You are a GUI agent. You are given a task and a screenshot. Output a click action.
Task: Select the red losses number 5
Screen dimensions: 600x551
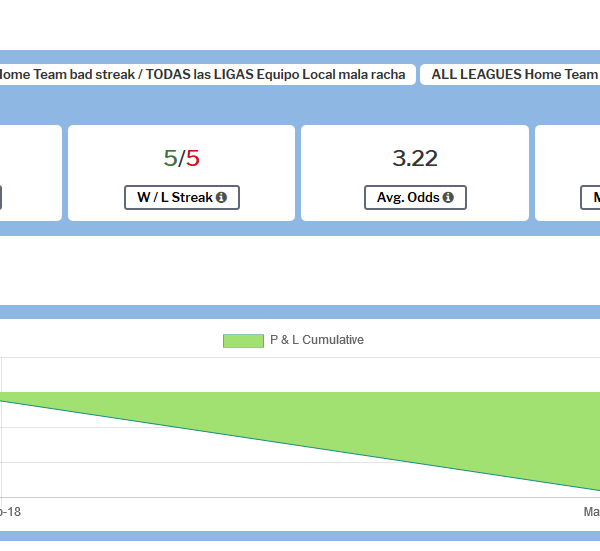193,158
